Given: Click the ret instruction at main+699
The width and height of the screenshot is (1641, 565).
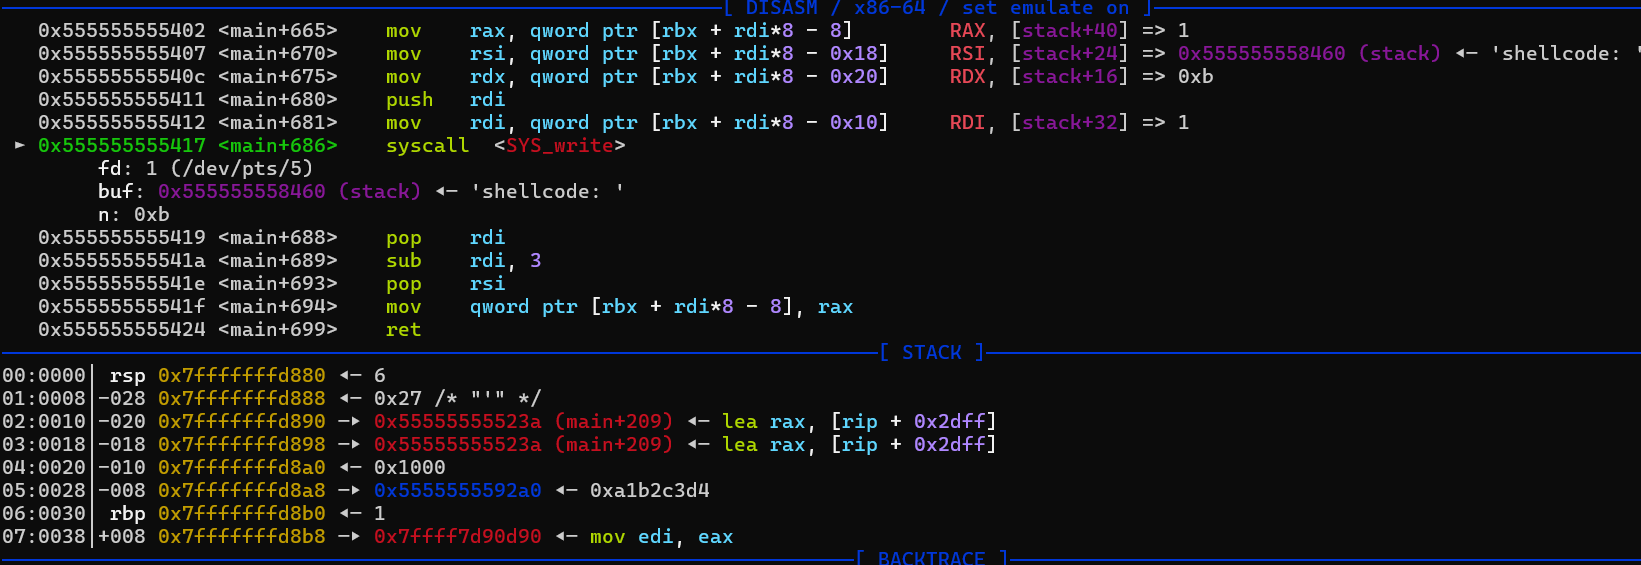Looking at the screenshot, I should 403,329.
